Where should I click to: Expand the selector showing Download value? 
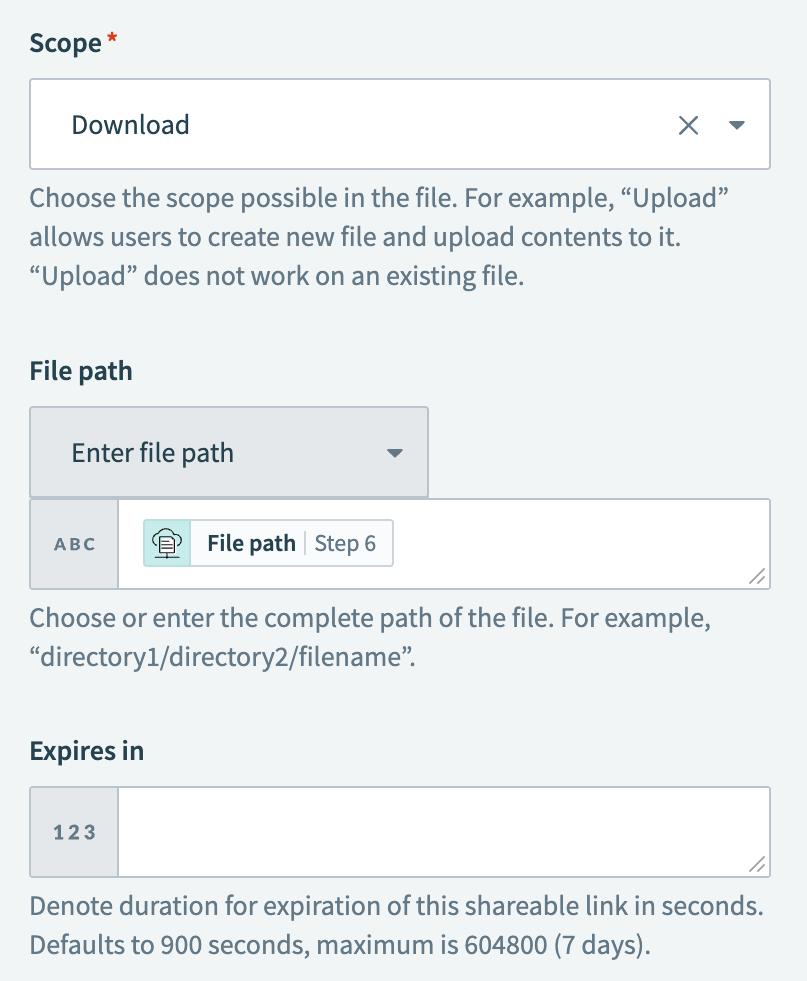pyautogui.click(x=400, y=124)
